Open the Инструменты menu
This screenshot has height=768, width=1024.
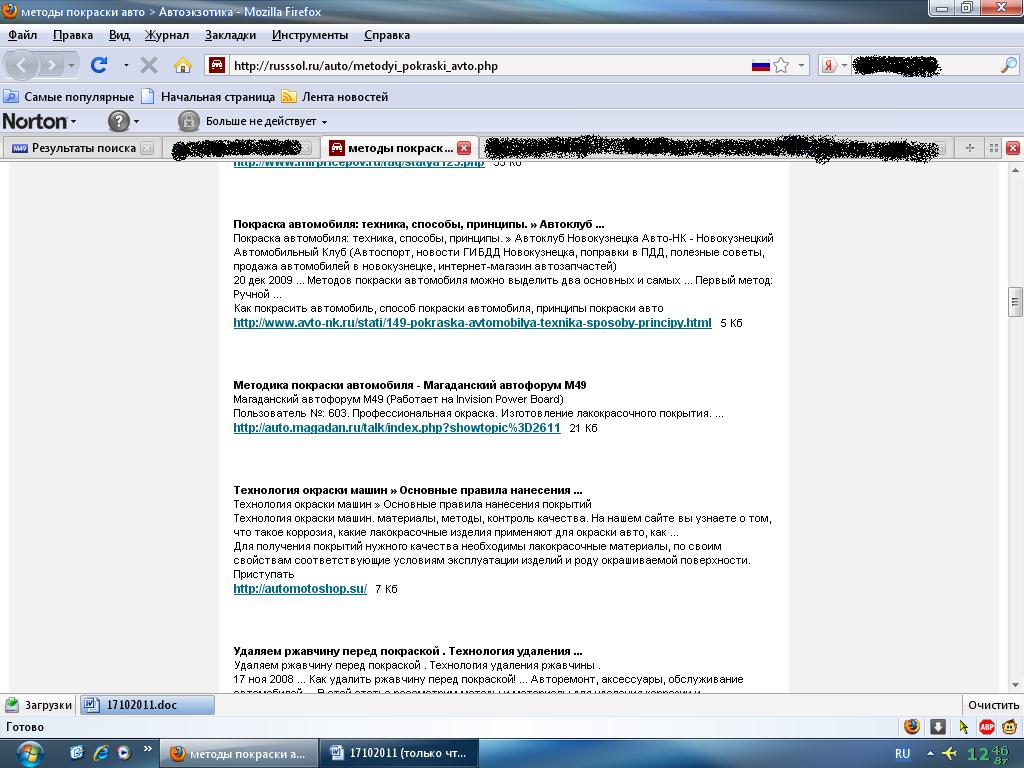tap(310, 35)
